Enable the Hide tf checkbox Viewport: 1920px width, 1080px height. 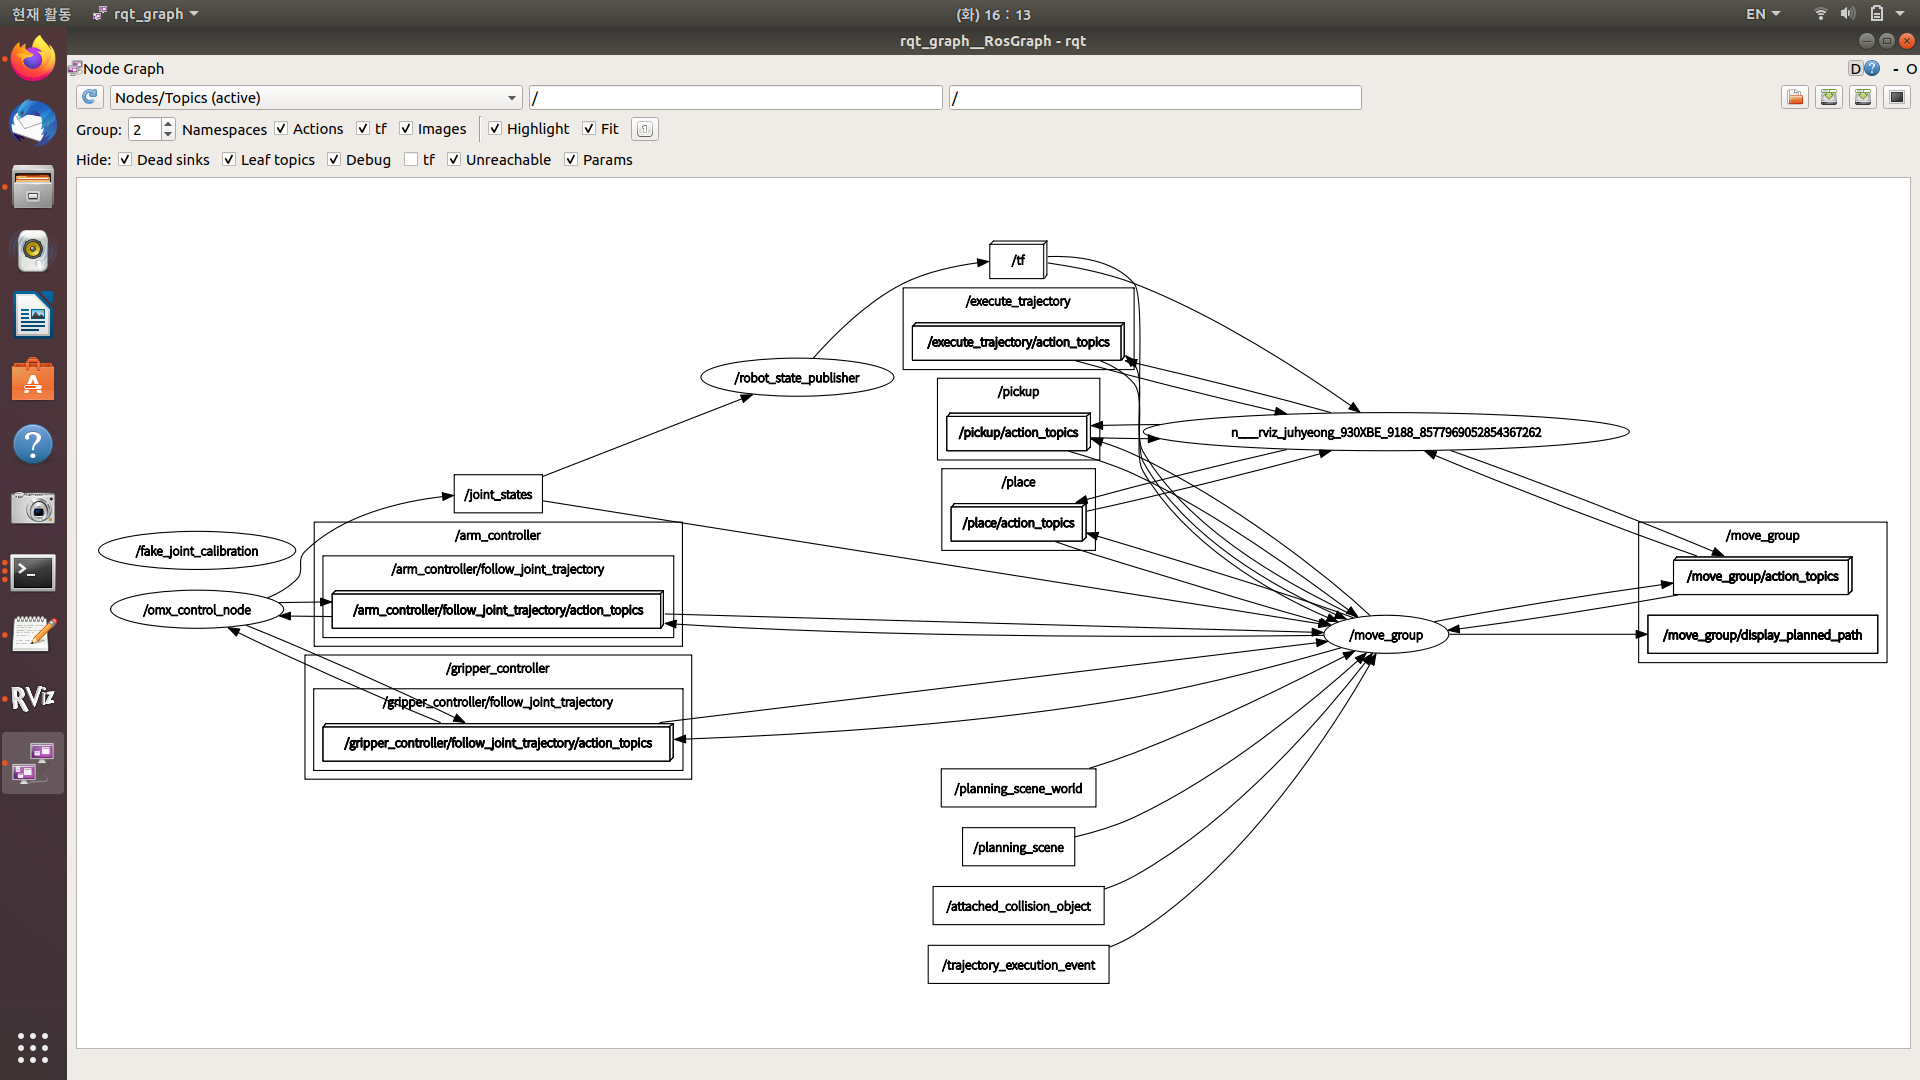click(x=411, y=160)
